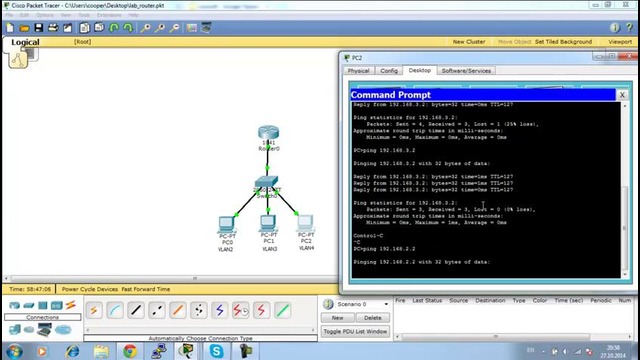Select Switch0 on the workspace
The width and height of the screenshot is (640, 360).
point(267,182)
